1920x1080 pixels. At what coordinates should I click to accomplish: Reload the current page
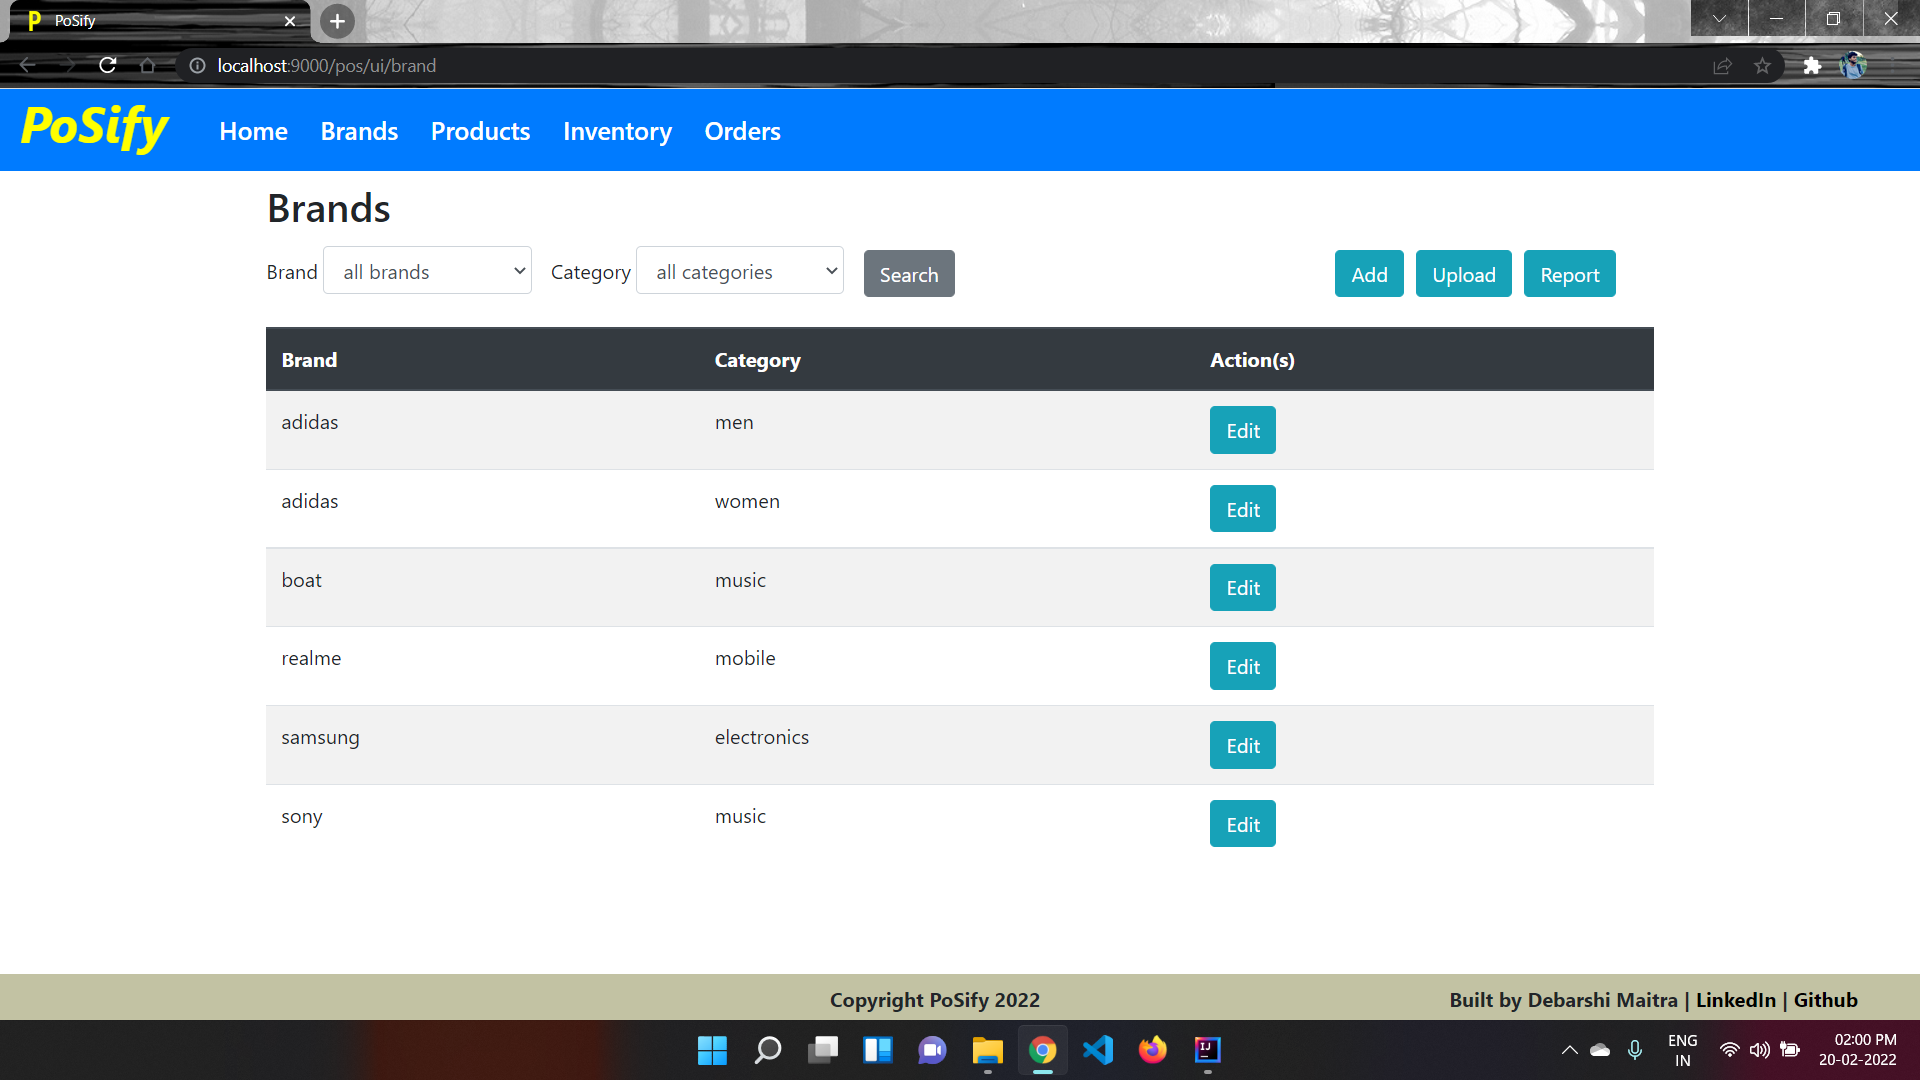107,65
